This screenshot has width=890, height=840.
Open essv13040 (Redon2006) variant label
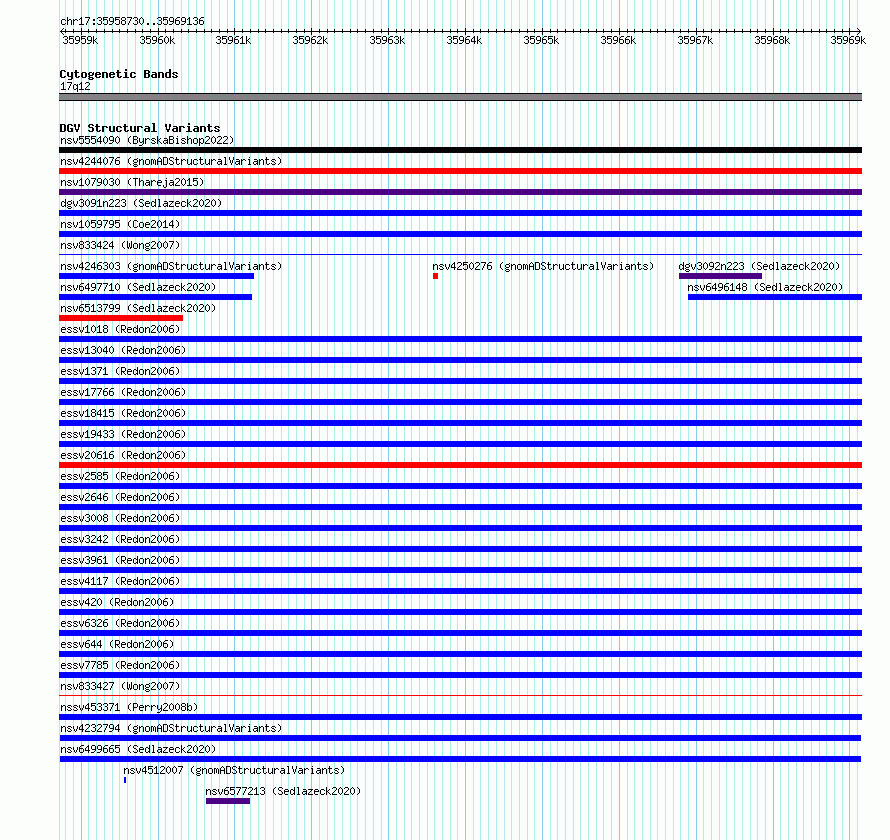pos(123,350)
